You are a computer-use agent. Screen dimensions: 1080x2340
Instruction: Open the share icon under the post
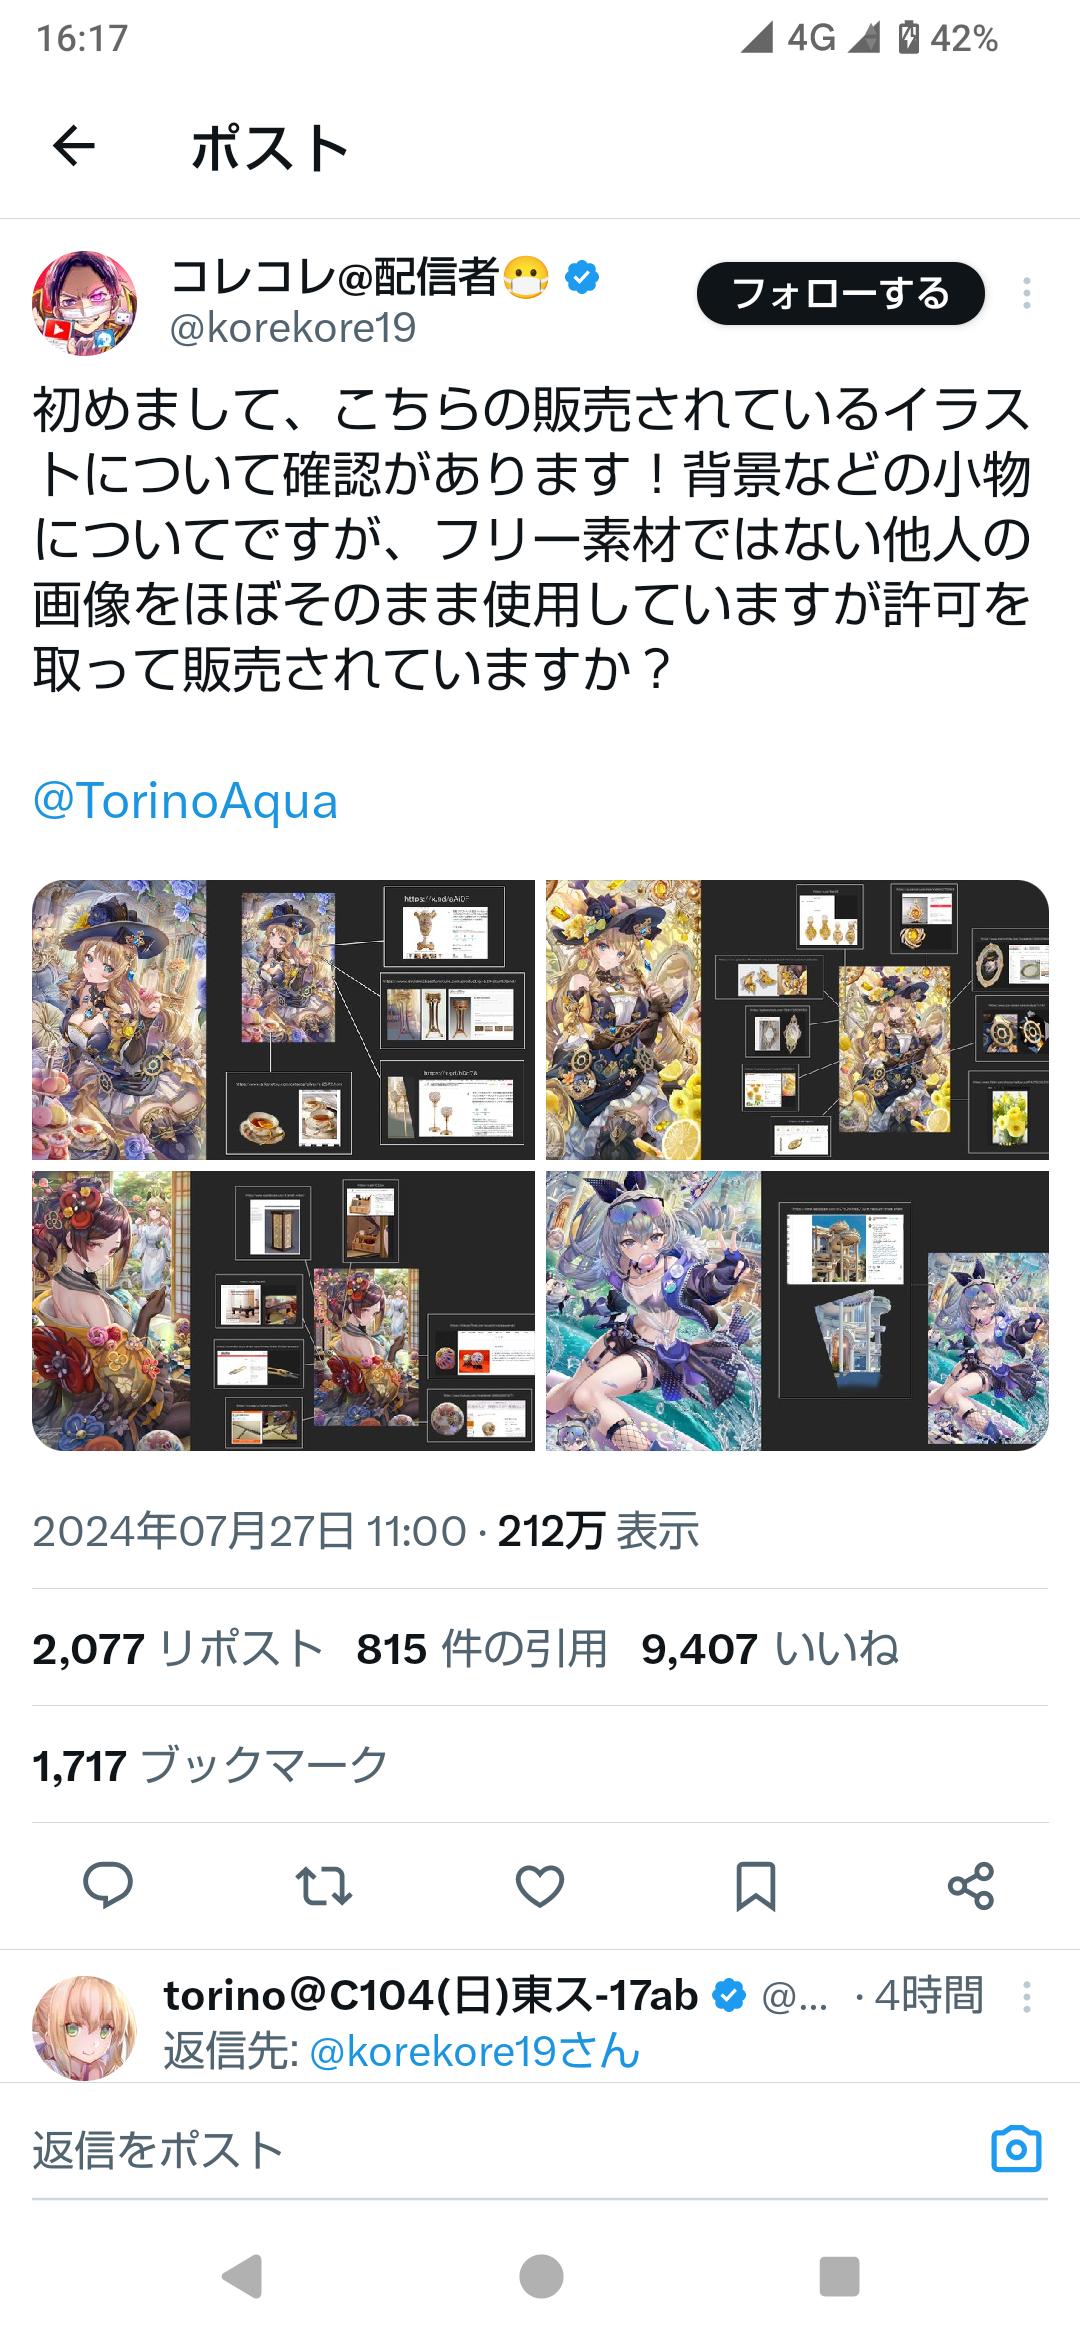click(971, 1886)
